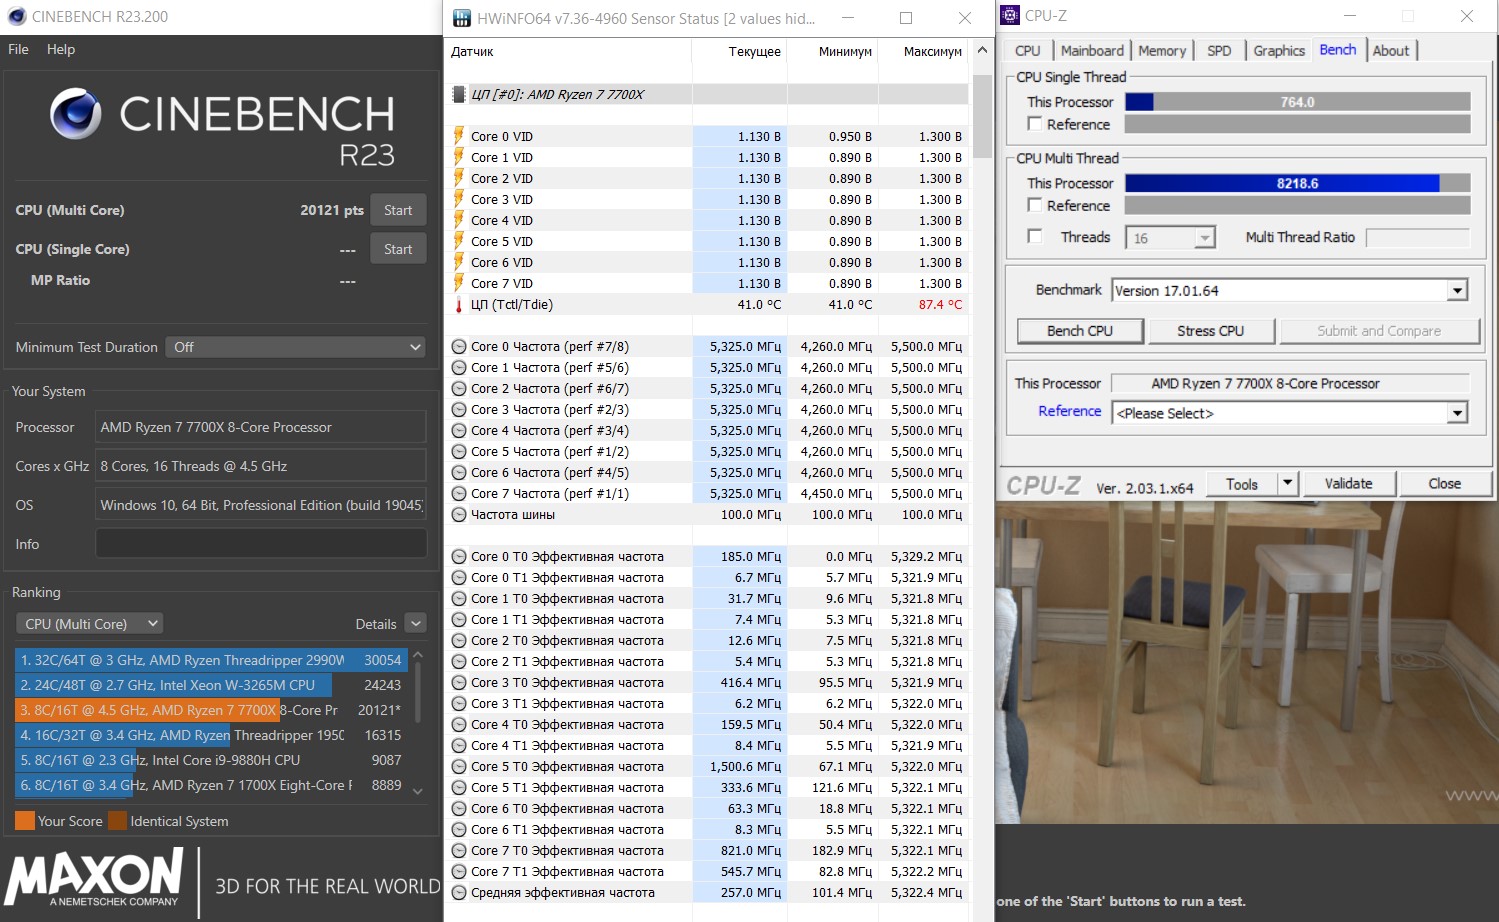Start the CPU (Single Core) test

398,249
